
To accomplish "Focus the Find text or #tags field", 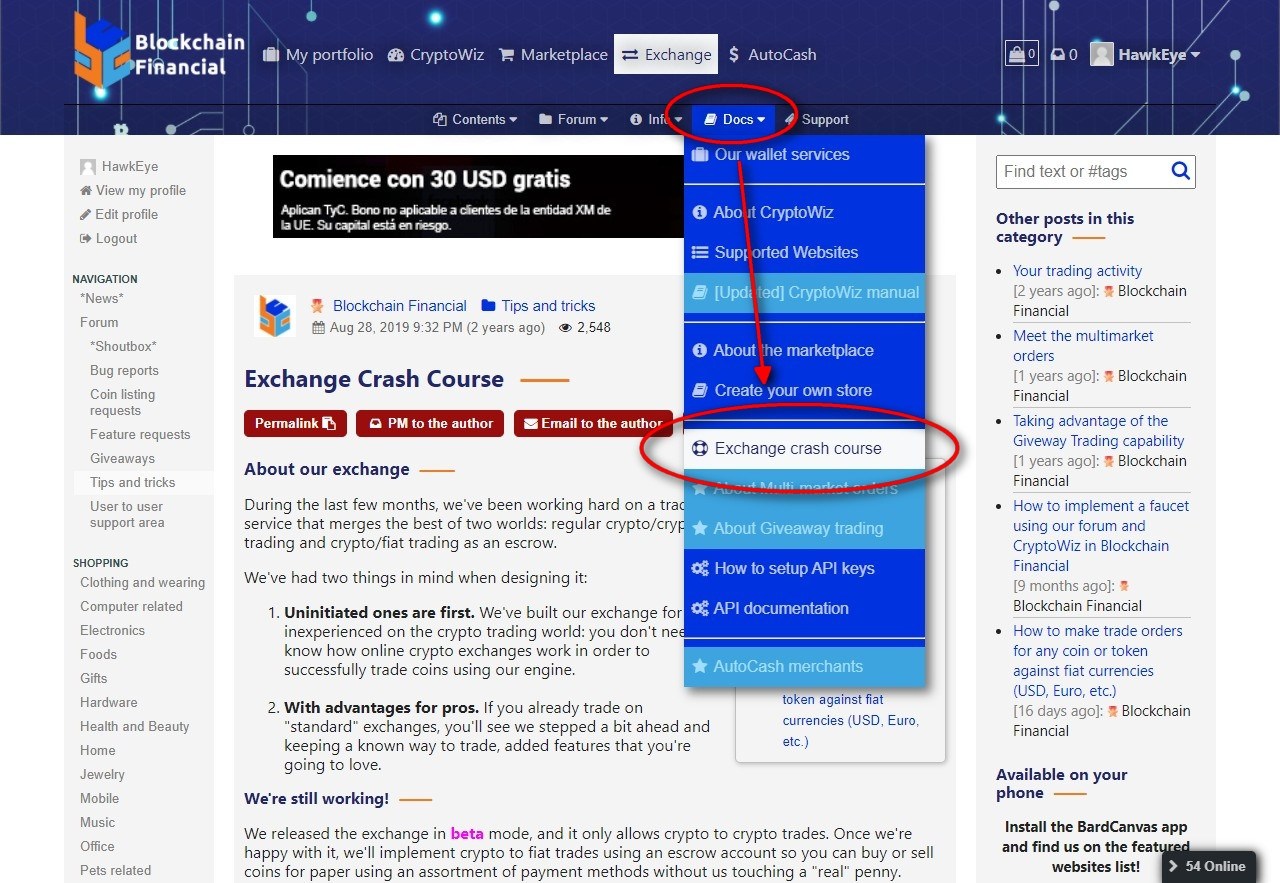I will [x=1083, y=171].
